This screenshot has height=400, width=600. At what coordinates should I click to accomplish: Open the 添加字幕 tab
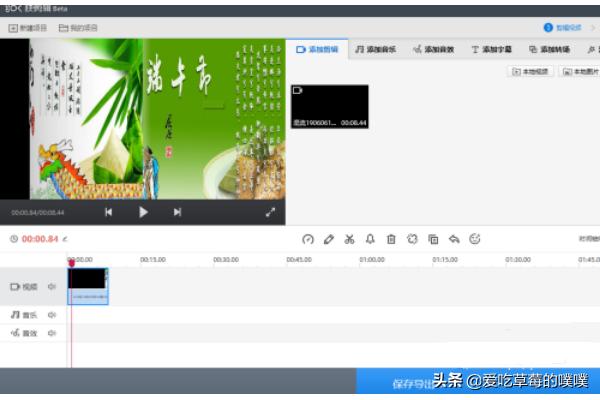click(491, 49)
